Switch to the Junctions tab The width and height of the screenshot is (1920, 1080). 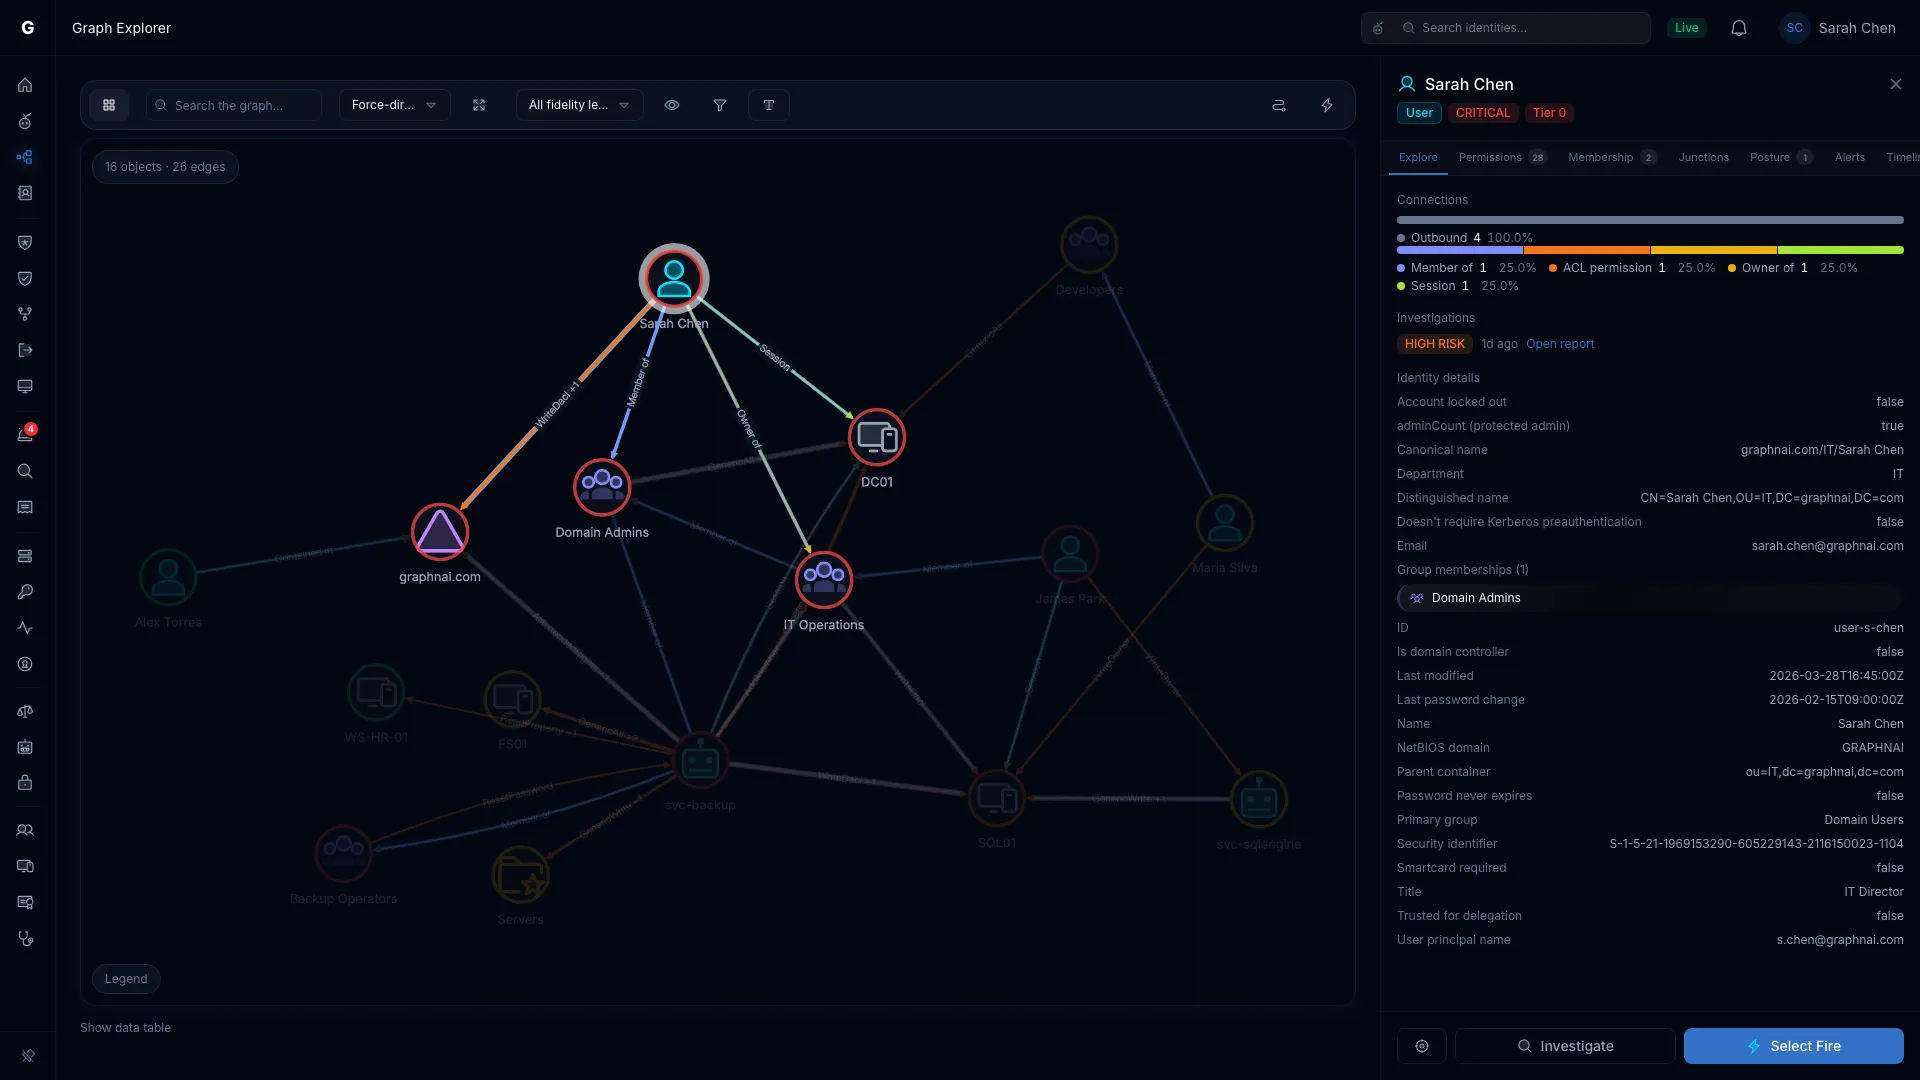point(1703,157)
